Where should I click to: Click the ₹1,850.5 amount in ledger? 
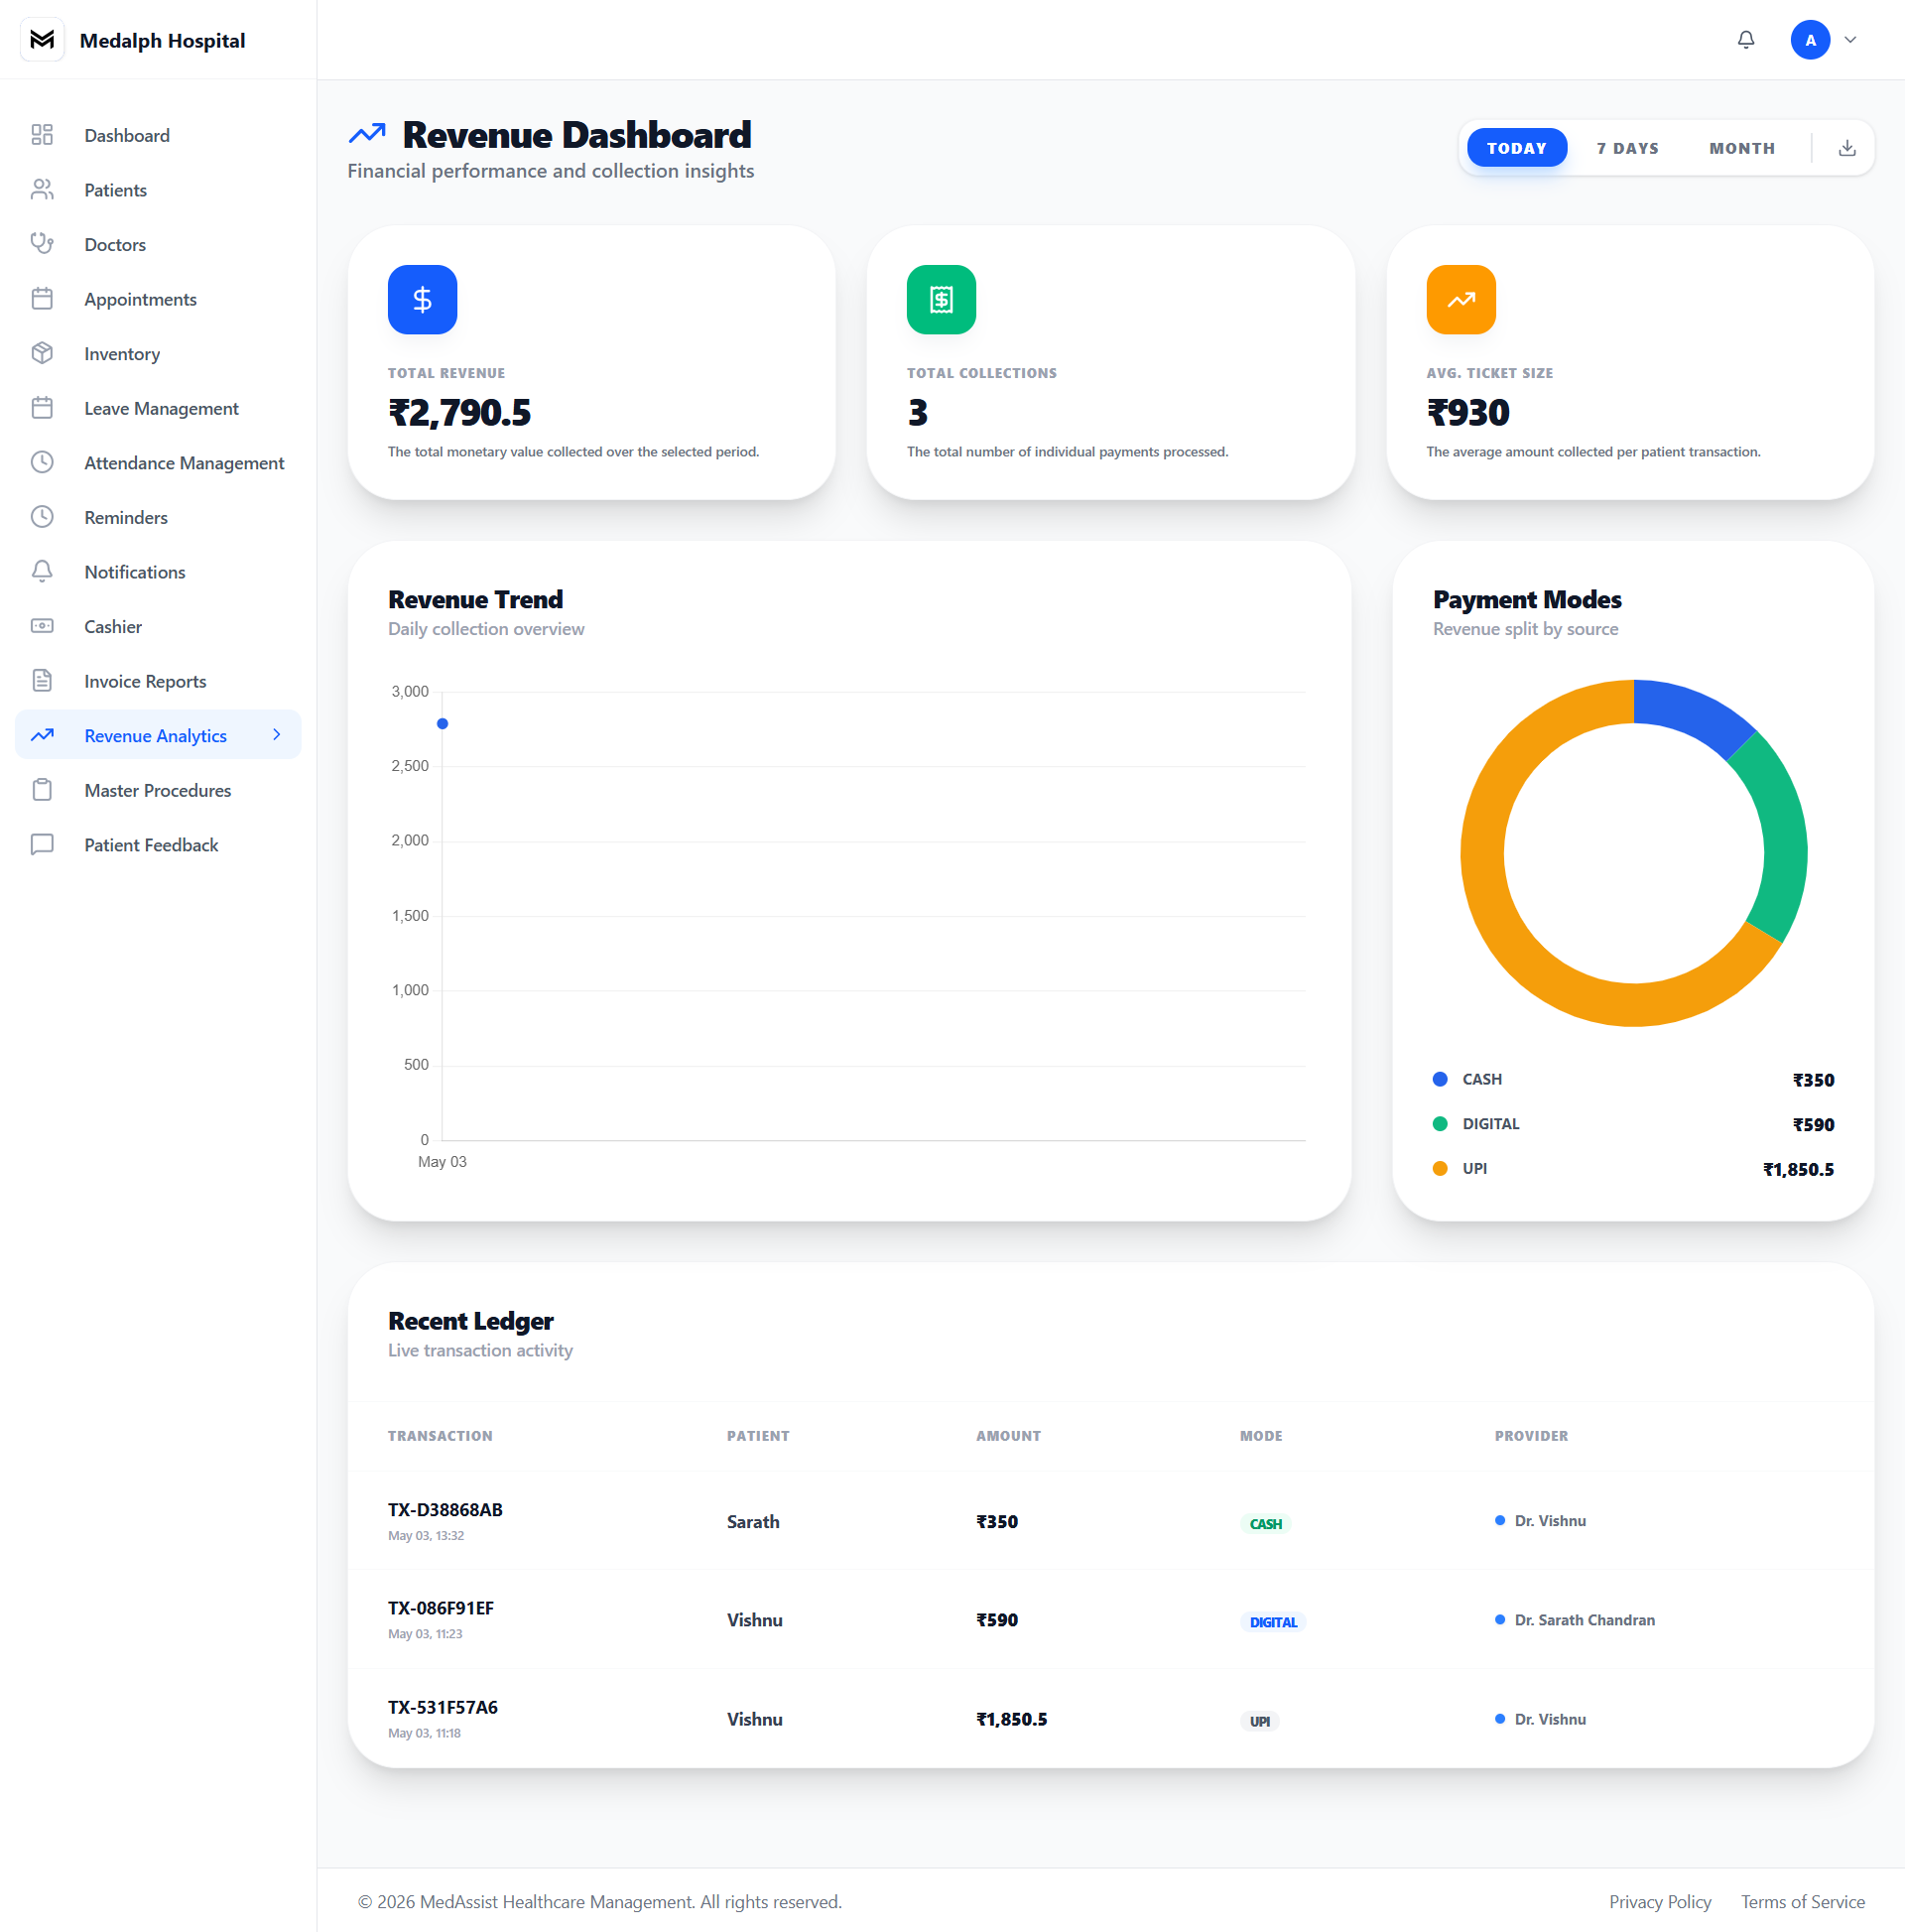tap(1011, 1719)
